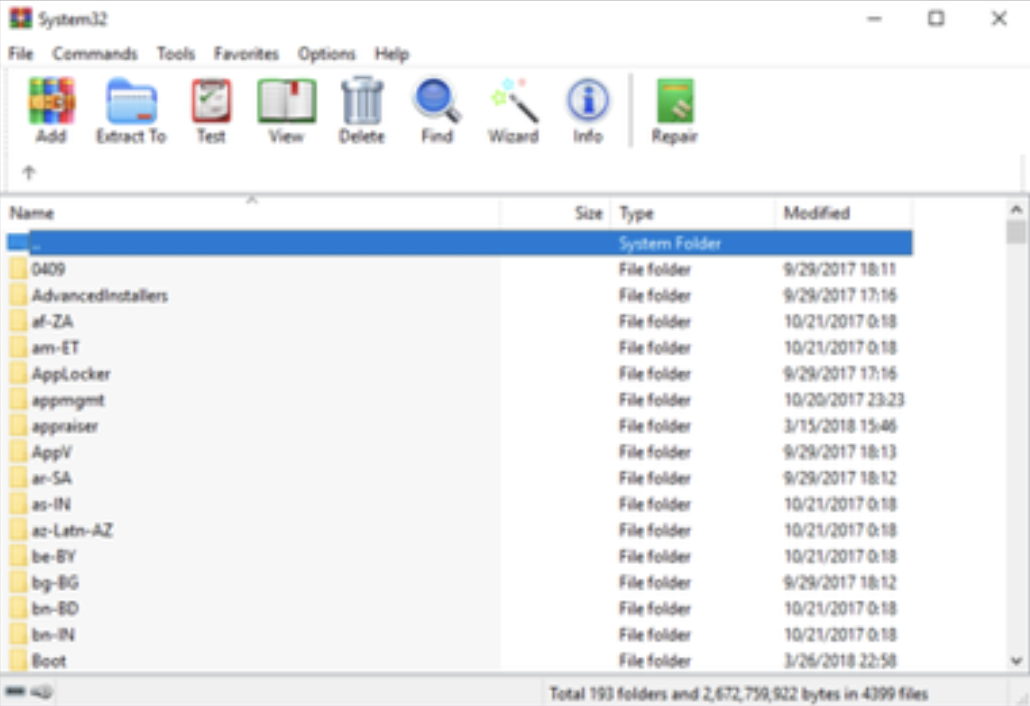Open the Commands menu

[95, 54]
